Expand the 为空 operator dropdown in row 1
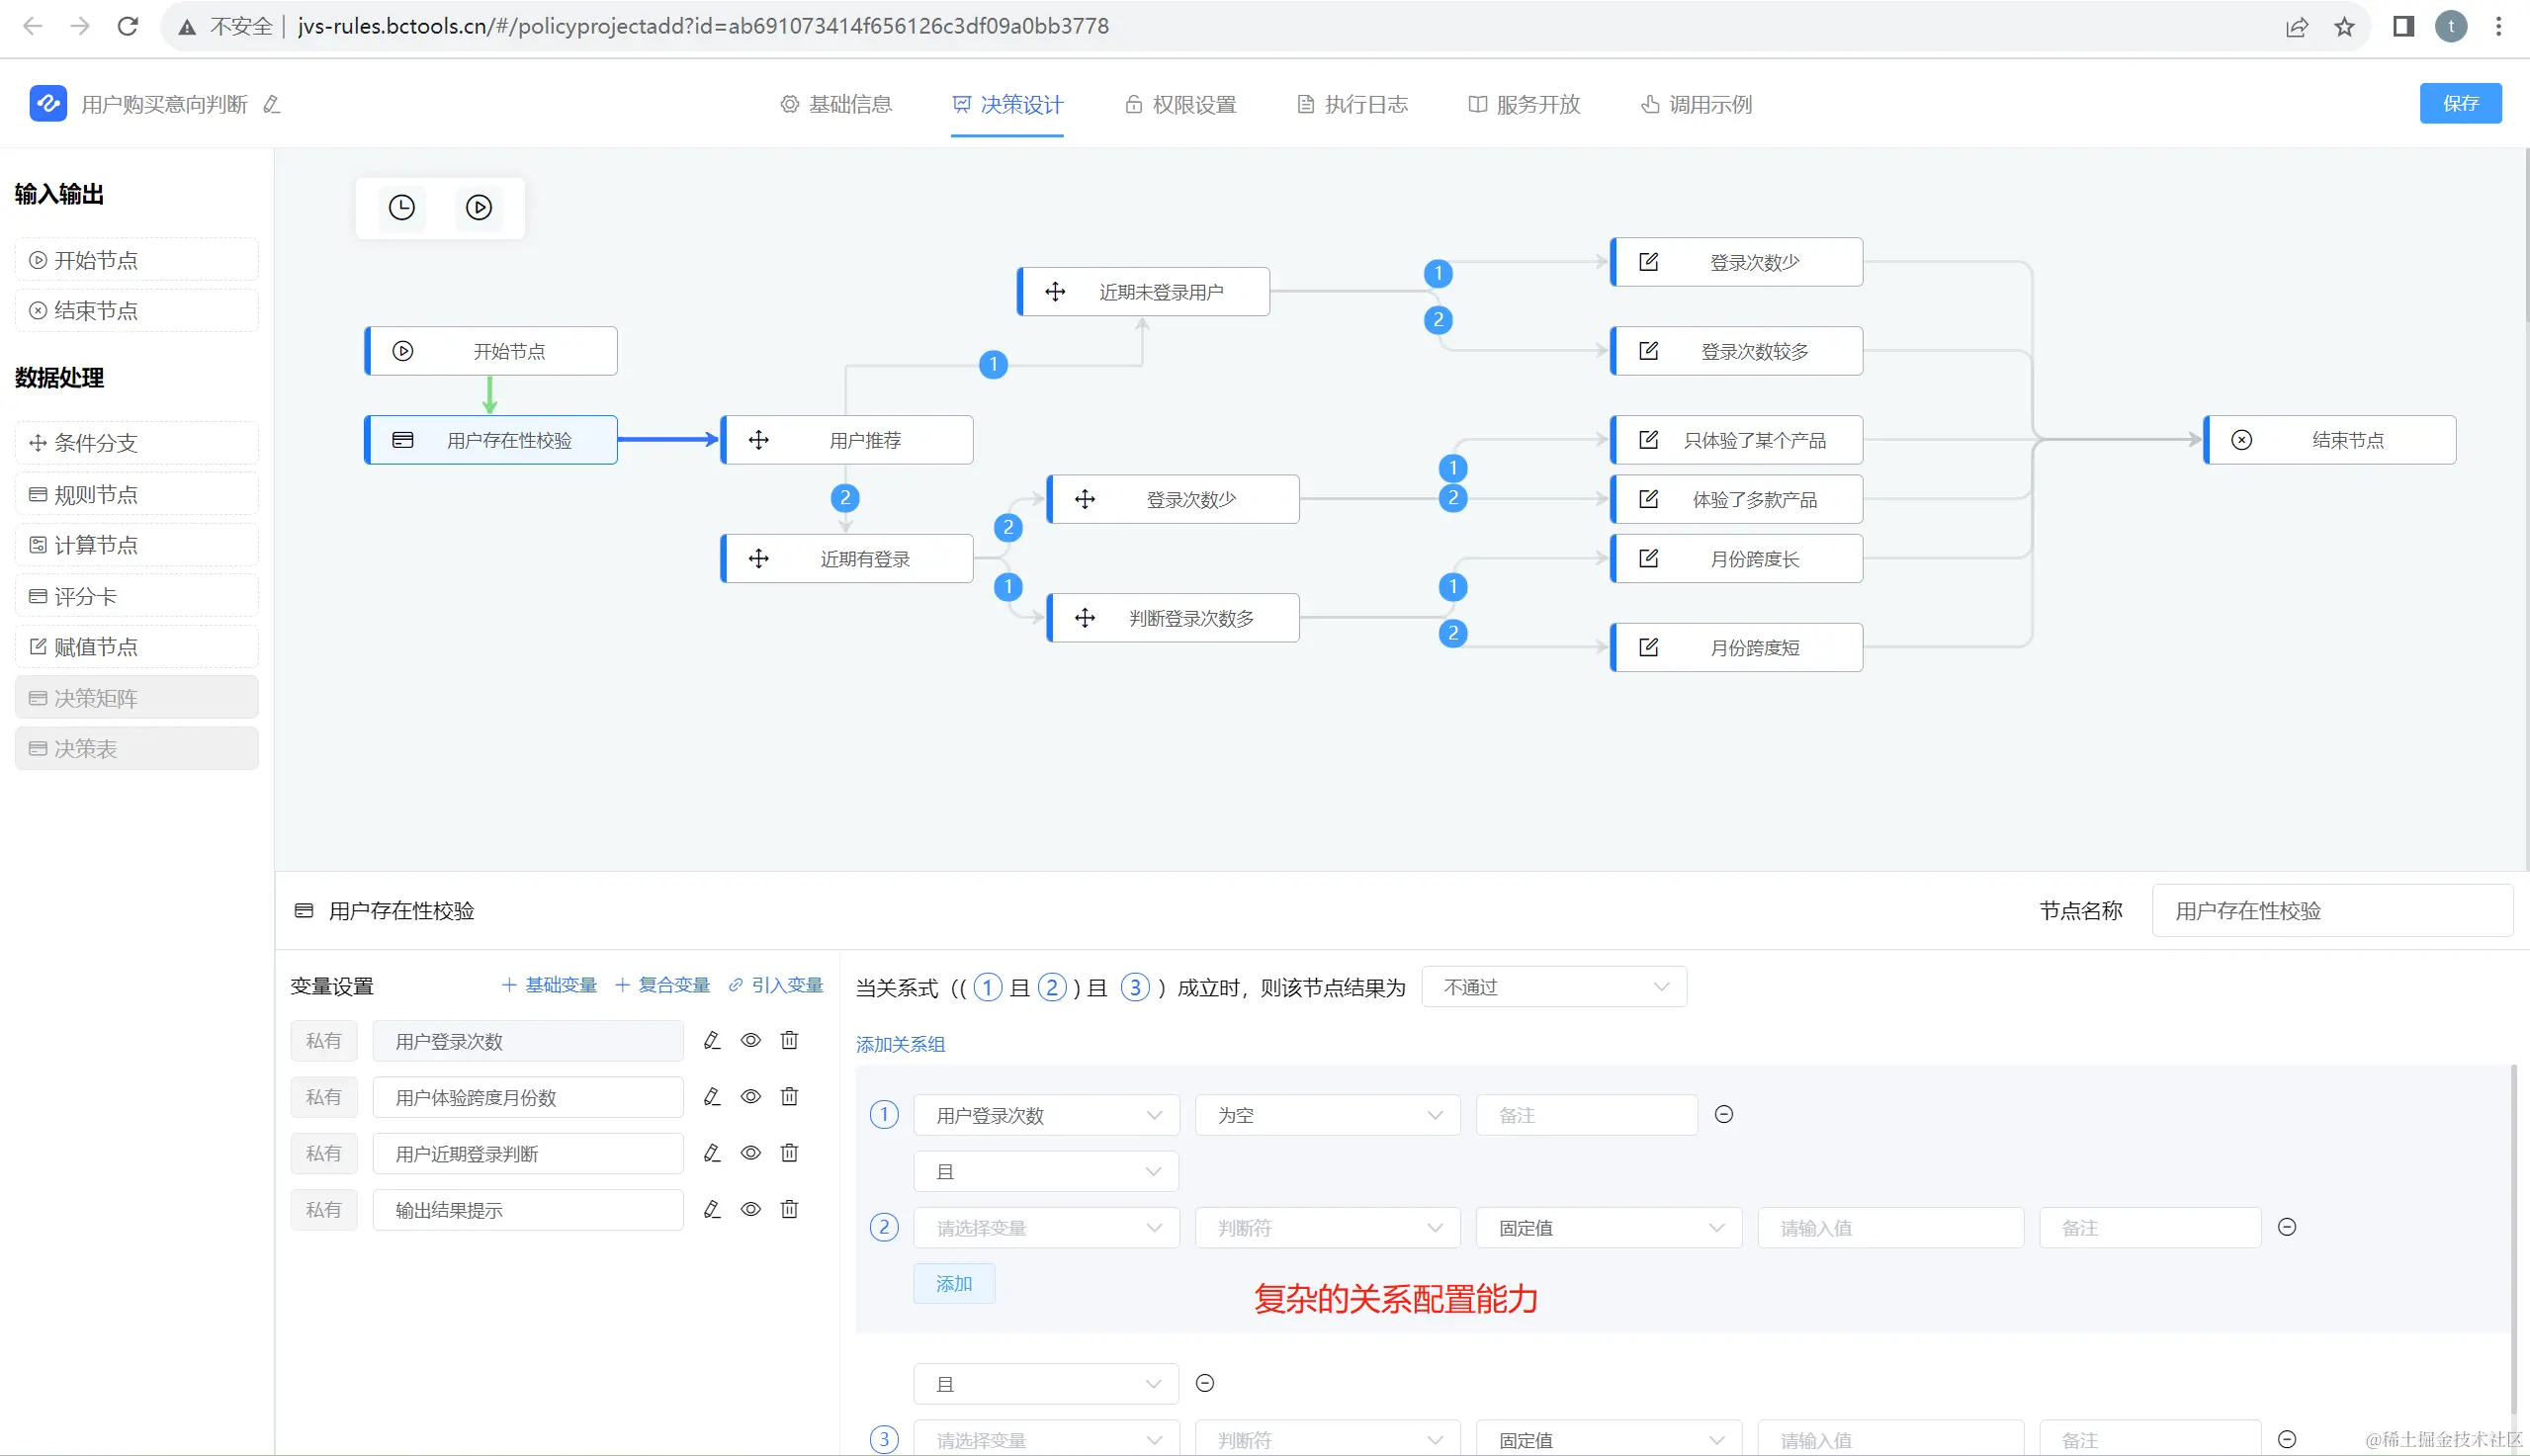The height and width of the screenshot is (1456, 2530). 1327,1115
